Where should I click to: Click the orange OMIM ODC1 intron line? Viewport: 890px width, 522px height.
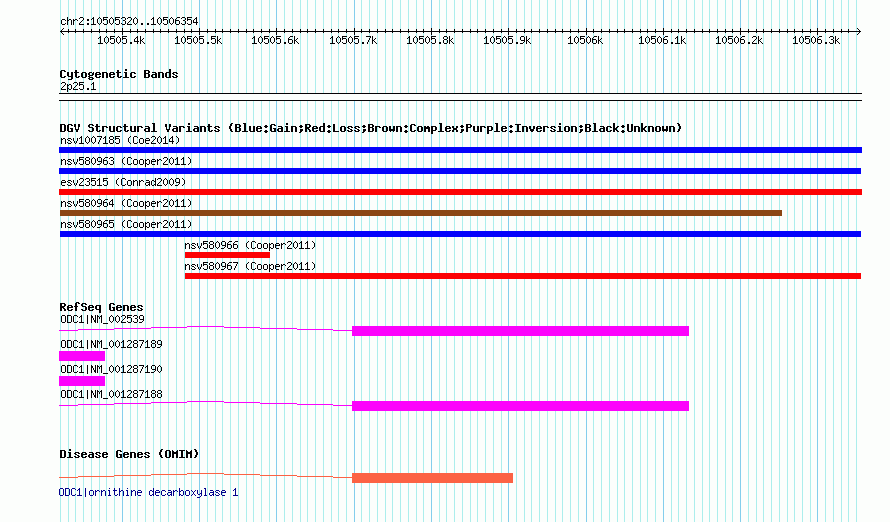point(205,475)
